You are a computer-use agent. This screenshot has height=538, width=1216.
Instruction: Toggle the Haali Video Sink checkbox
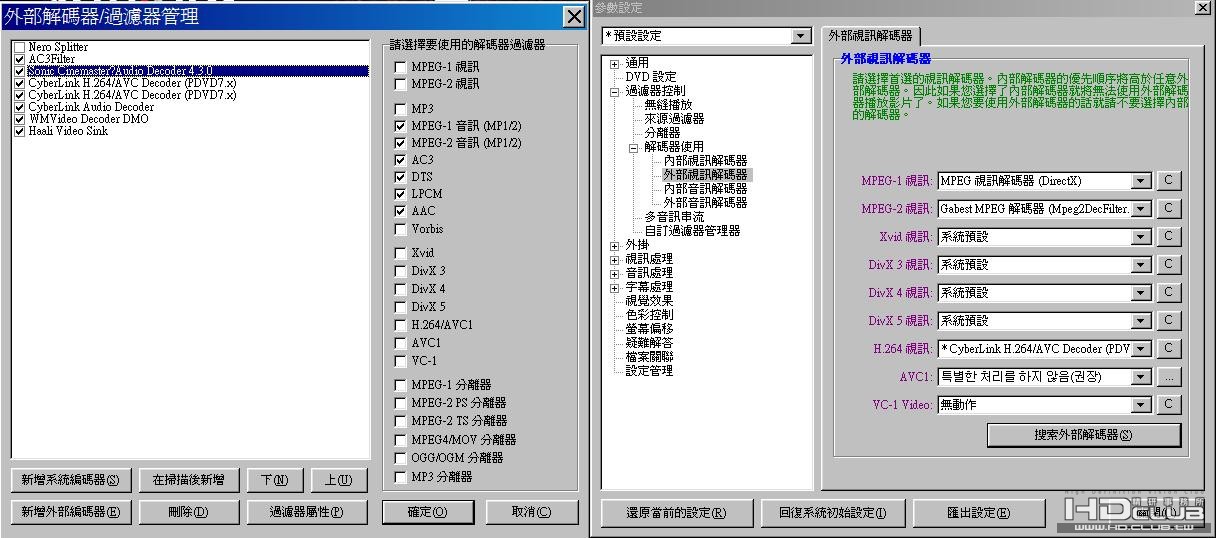pyautogui.click(x=19, y=131)
